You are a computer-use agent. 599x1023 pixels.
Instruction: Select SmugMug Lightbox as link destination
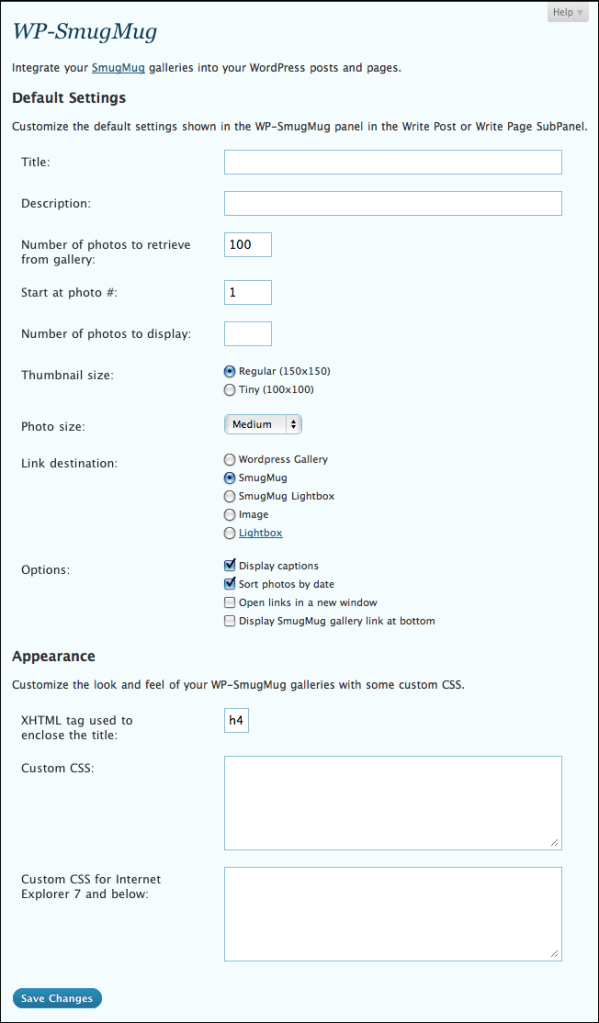229,496
